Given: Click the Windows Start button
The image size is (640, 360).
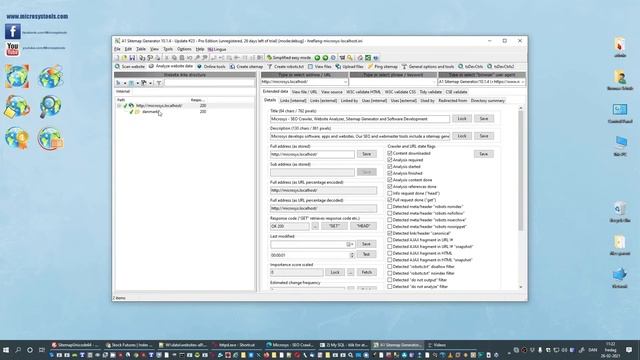Looking at the screenshot, I should pyautogui.click(x=6, y=350).
